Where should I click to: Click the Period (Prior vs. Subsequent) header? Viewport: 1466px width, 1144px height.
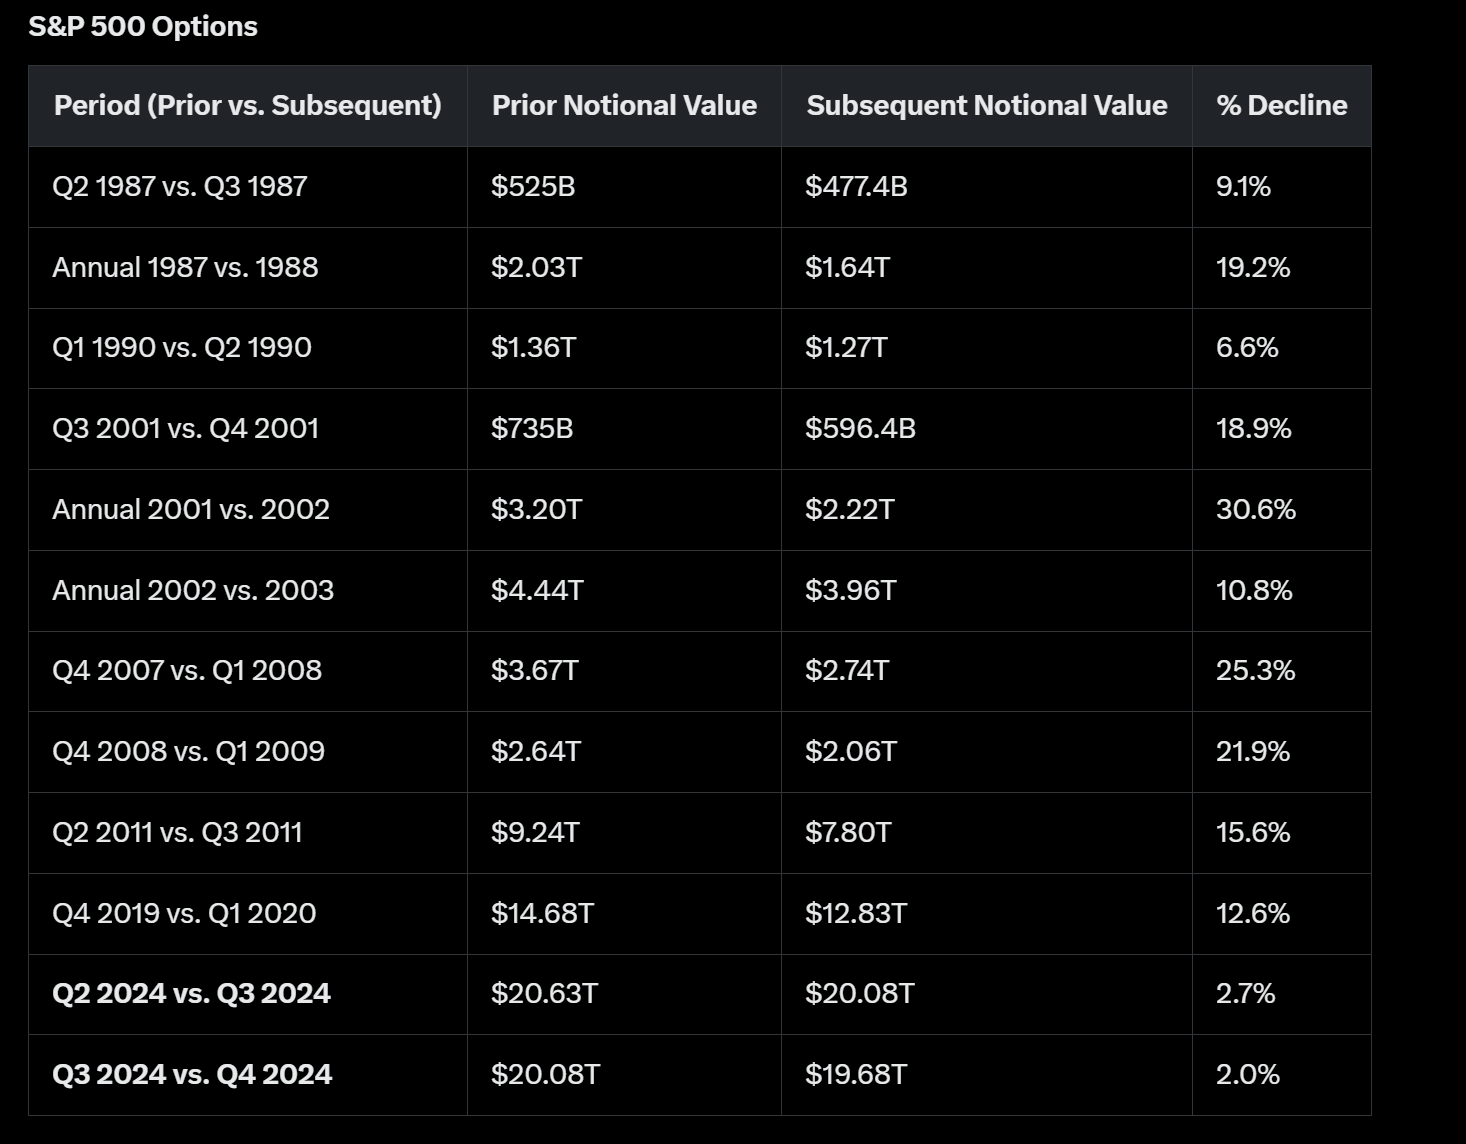pos(247,106)
